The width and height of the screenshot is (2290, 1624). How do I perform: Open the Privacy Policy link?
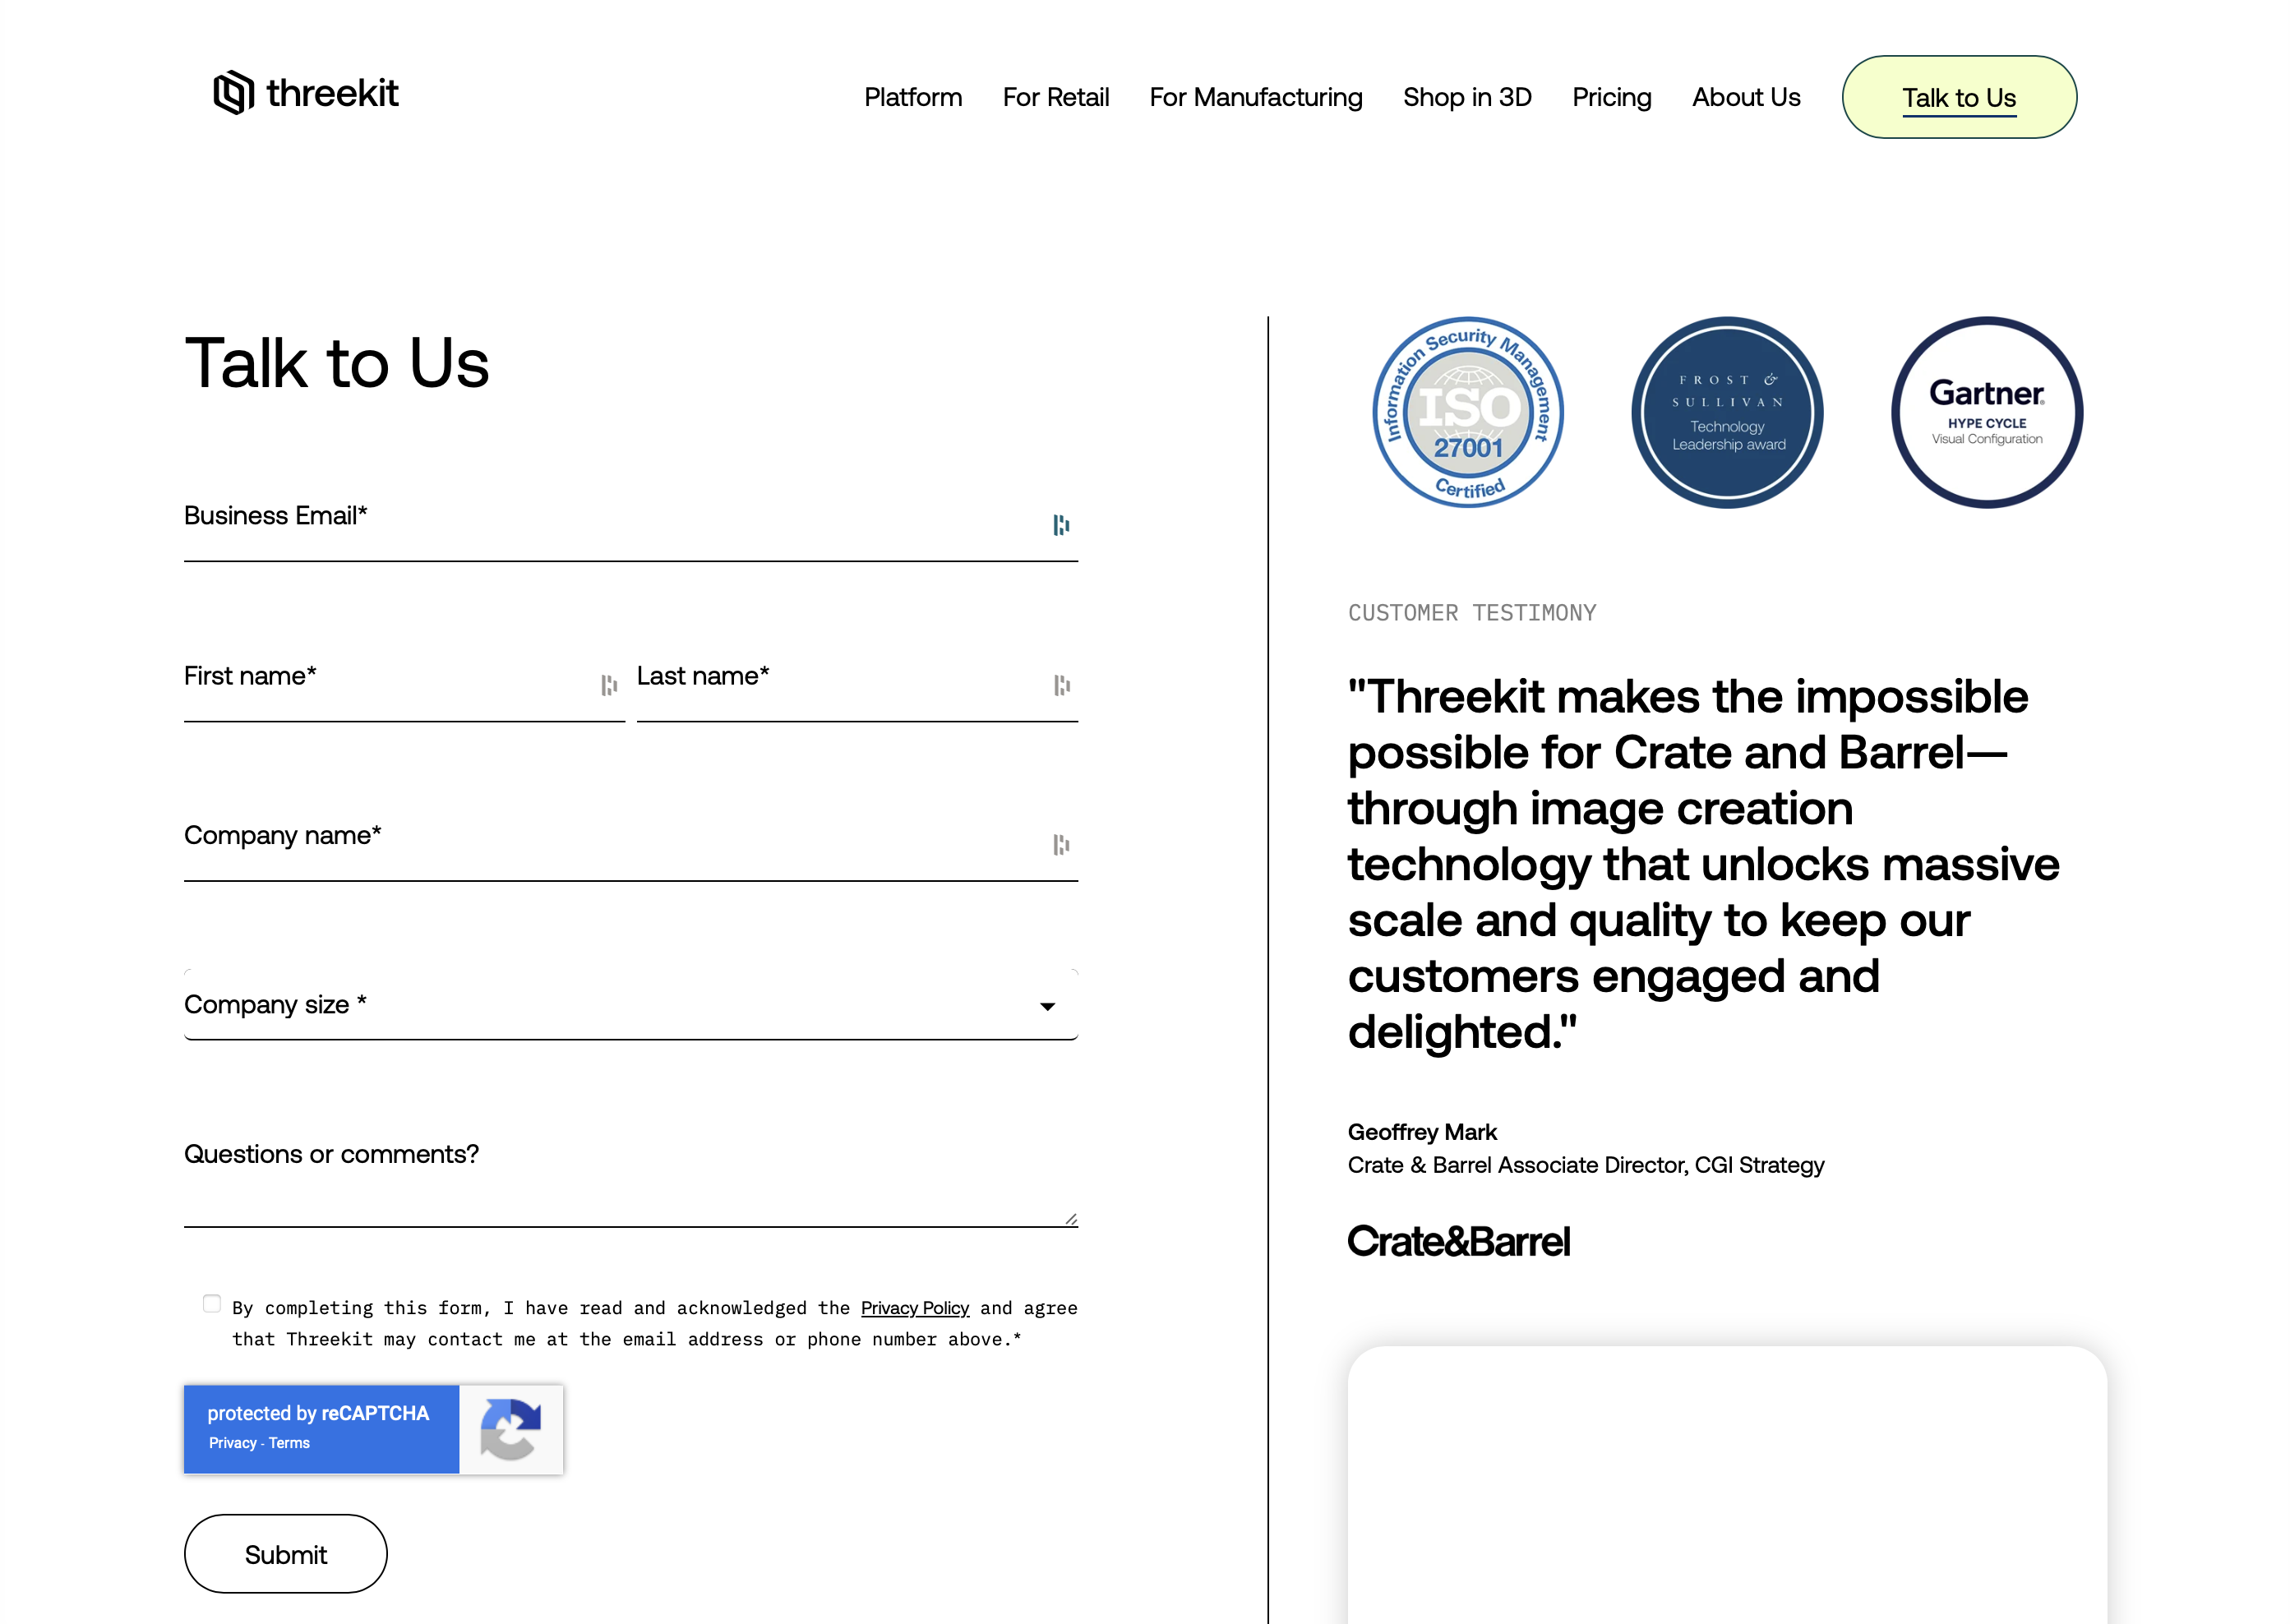914,1308
